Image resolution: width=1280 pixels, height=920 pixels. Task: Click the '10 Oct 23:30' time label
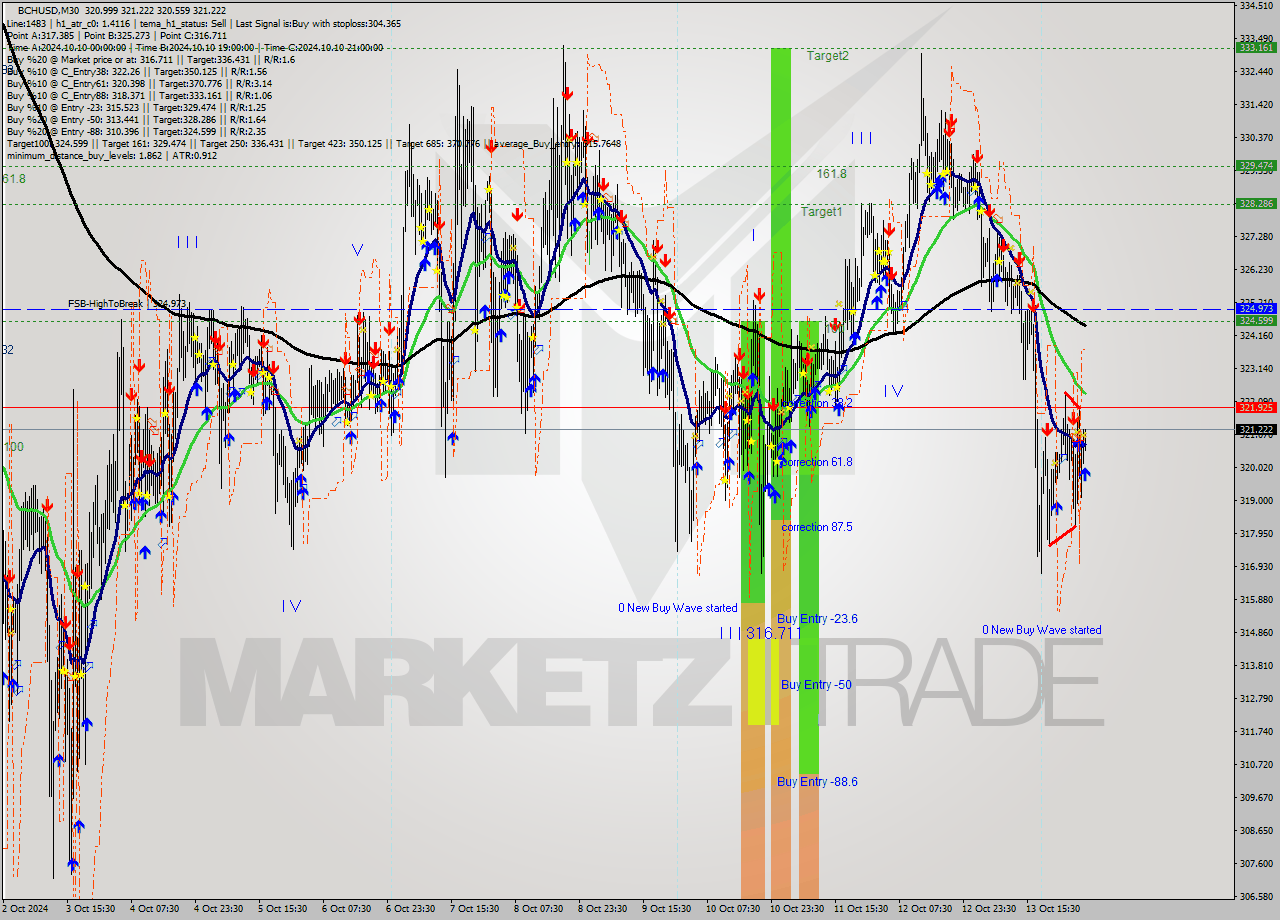point(795,909)
